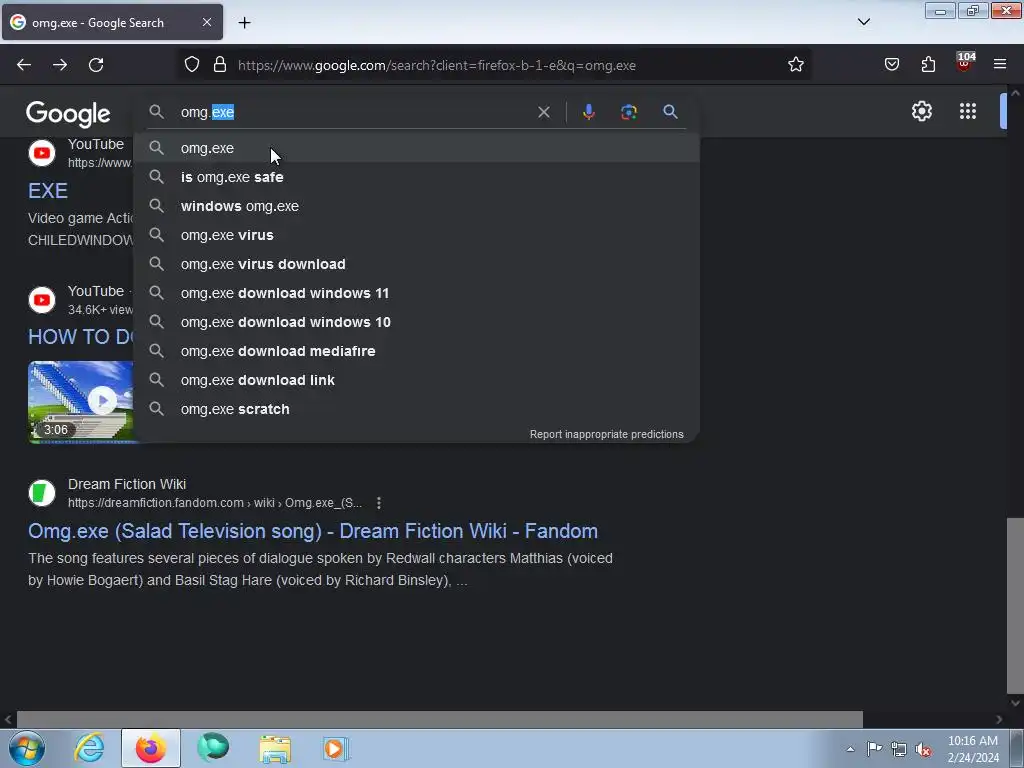Click inside the Google search input field

[x=356, y=112]
